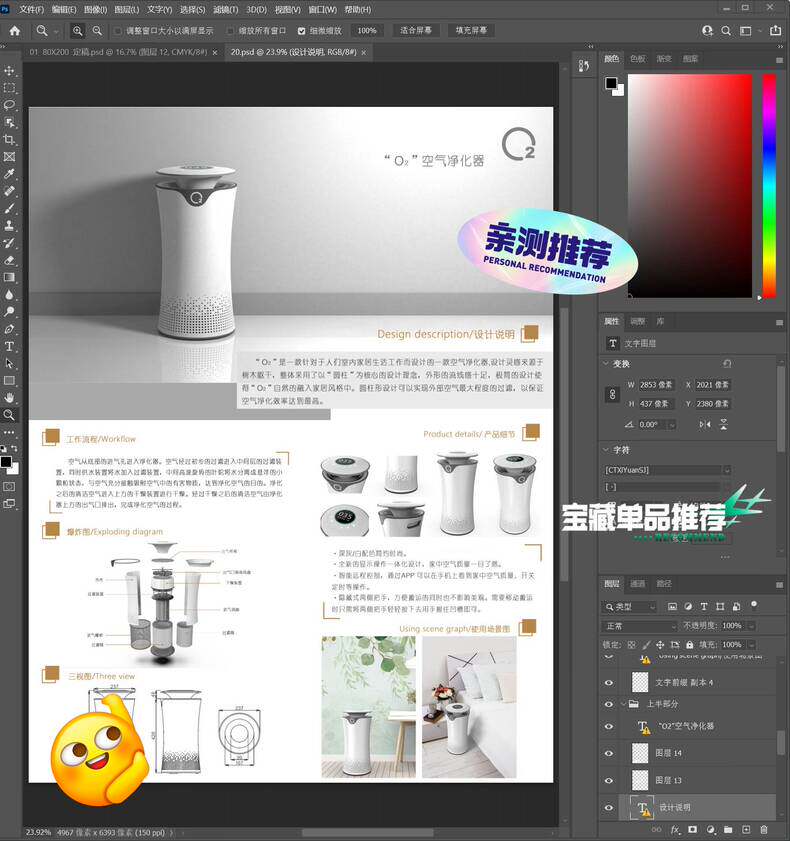Screen dimensions: 790x841
Task: Hide the 设计说明 text layer
Action: [x=609, y=807]
